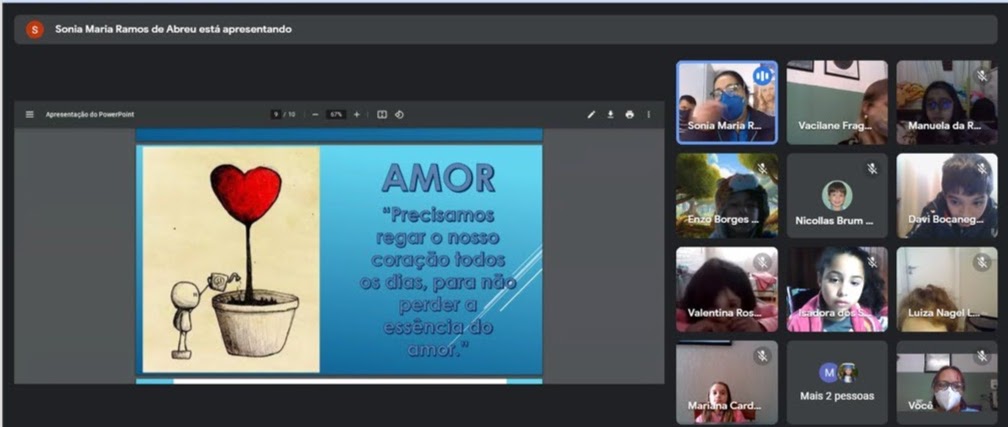Expand the 'Mais 2 pessoas' participants tile
The height and width of the screenshot is (427, 1008).
point(837,382)
